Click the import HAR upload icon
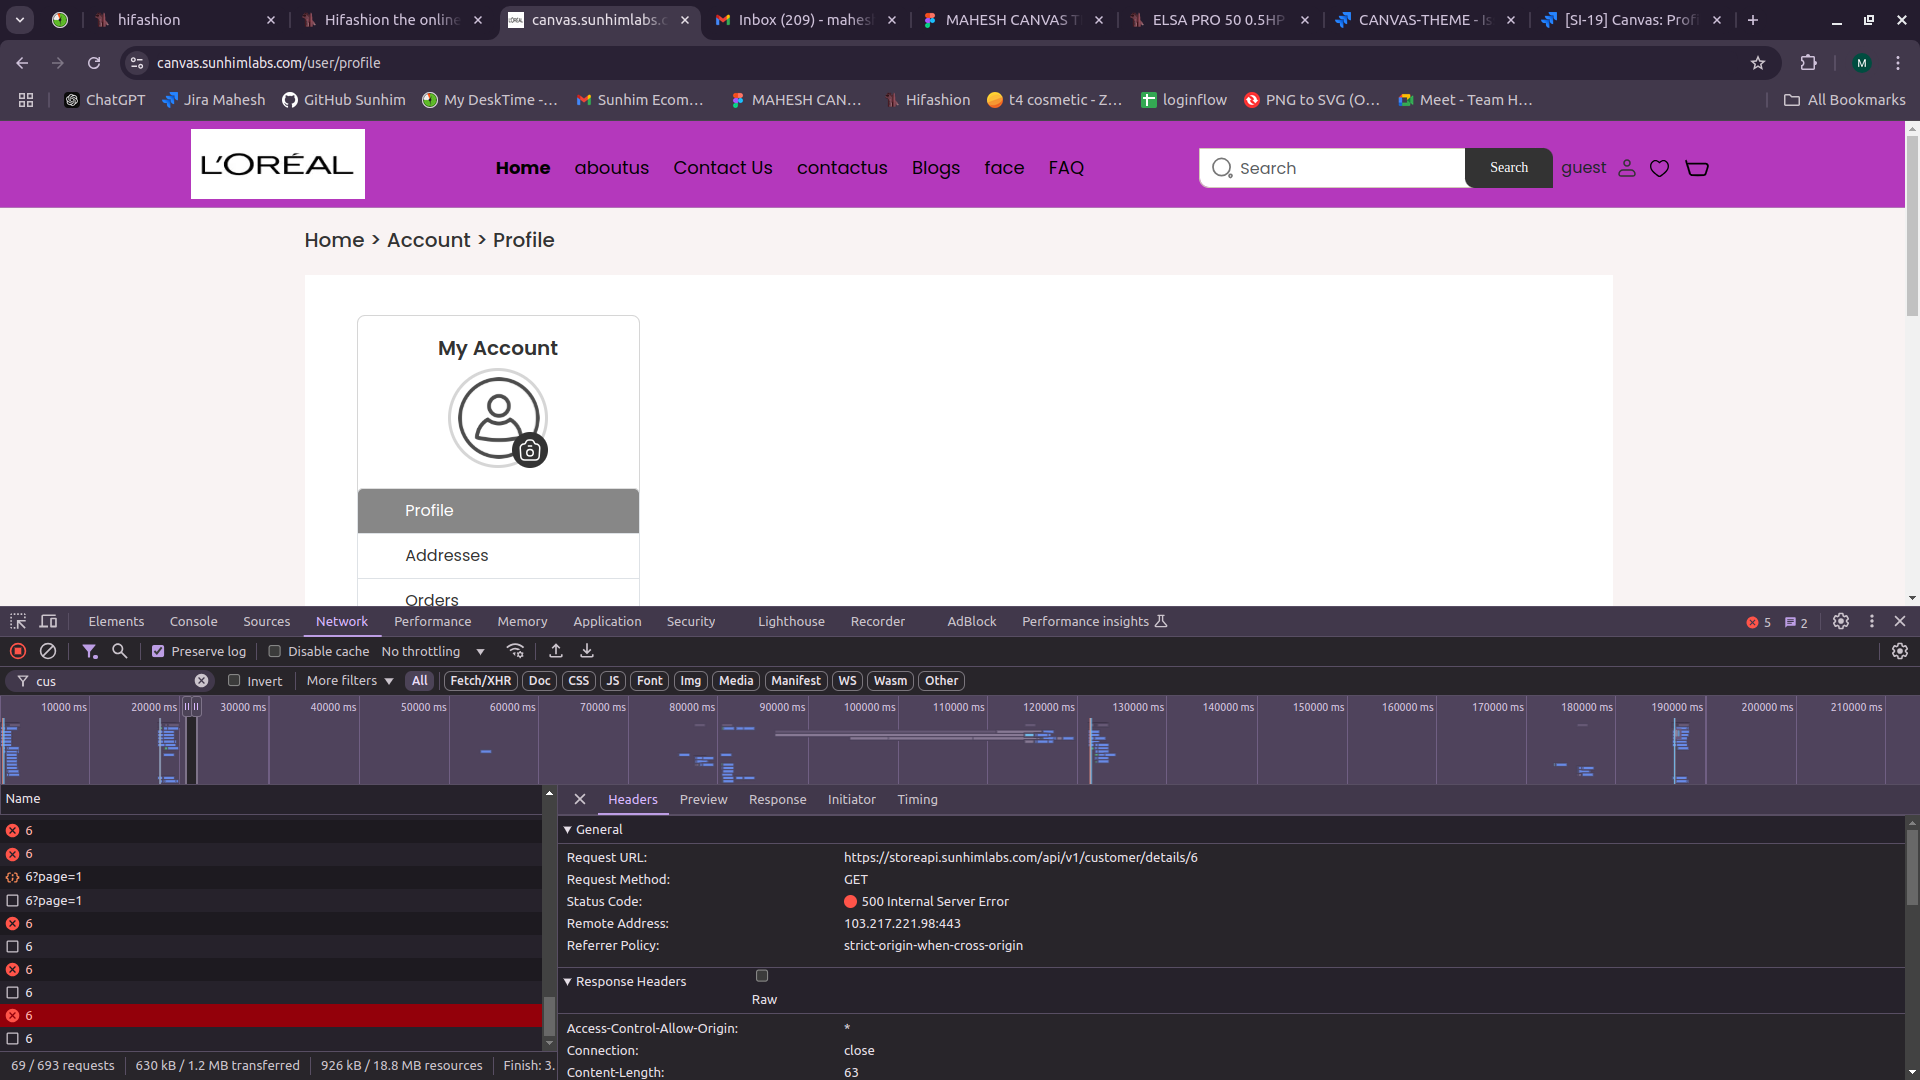Image resolution: width=1920 pixels, height=1080 pixels. (556, 651)
